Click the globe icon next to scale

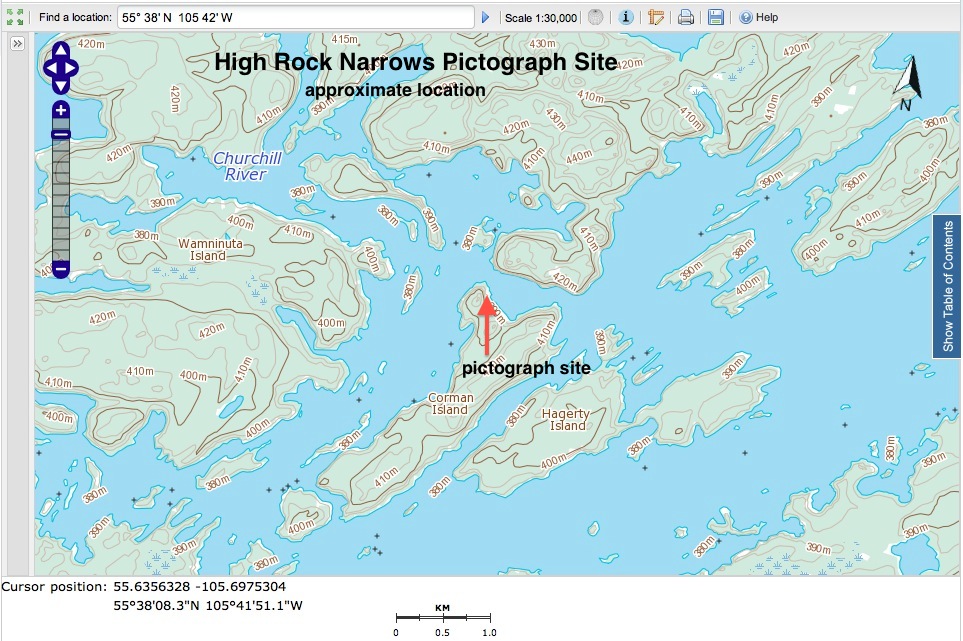(596, 17)
